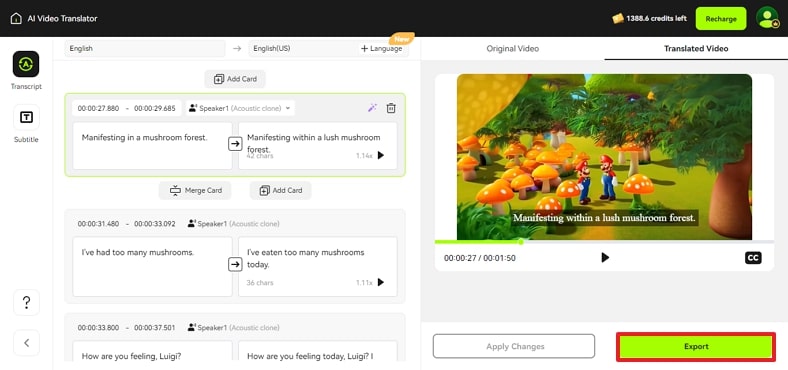Delete the mushroom forest card with trash icon
Image resolution: width=788 pixels, height=370 pixels.
click(391, 108)
